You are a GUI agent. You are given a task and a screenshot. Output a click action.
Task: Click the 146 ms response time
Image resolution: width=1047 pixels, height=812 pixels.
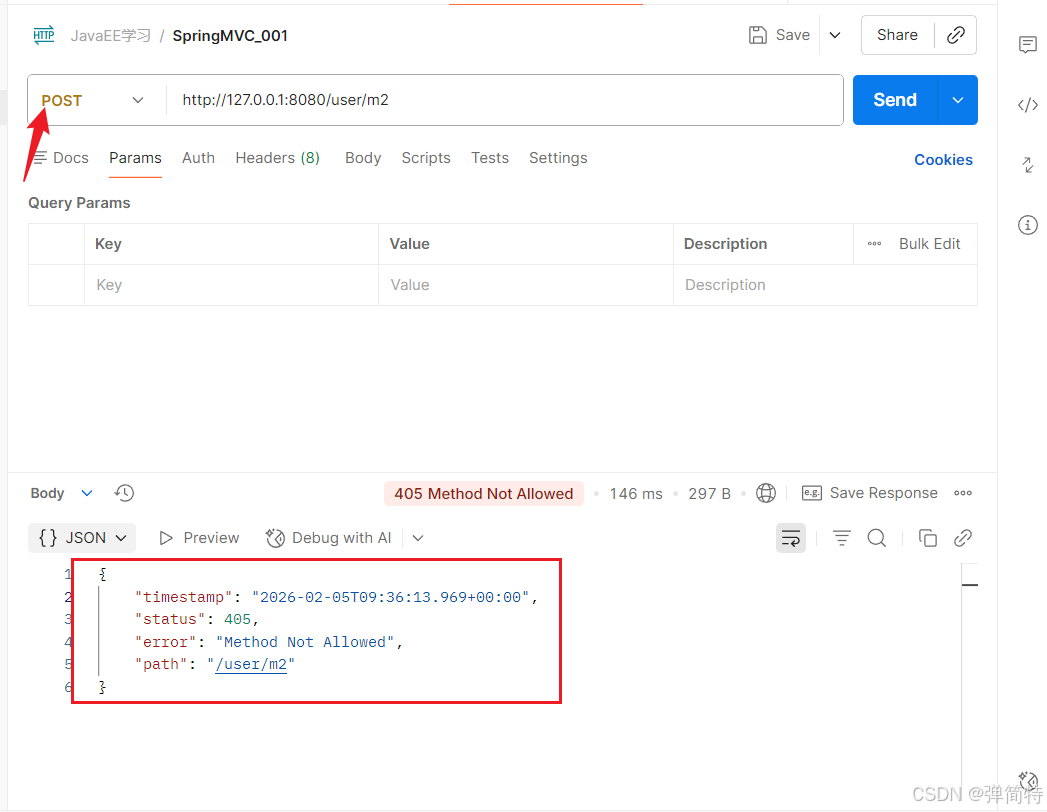coord(636,493)
